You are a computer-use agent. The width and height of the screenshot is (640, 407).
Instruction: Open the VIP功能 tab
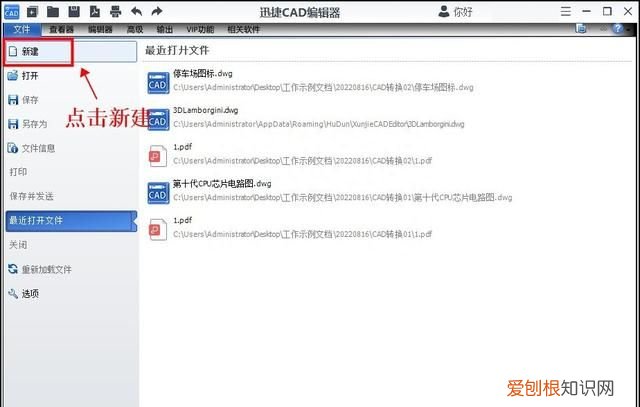200,29
